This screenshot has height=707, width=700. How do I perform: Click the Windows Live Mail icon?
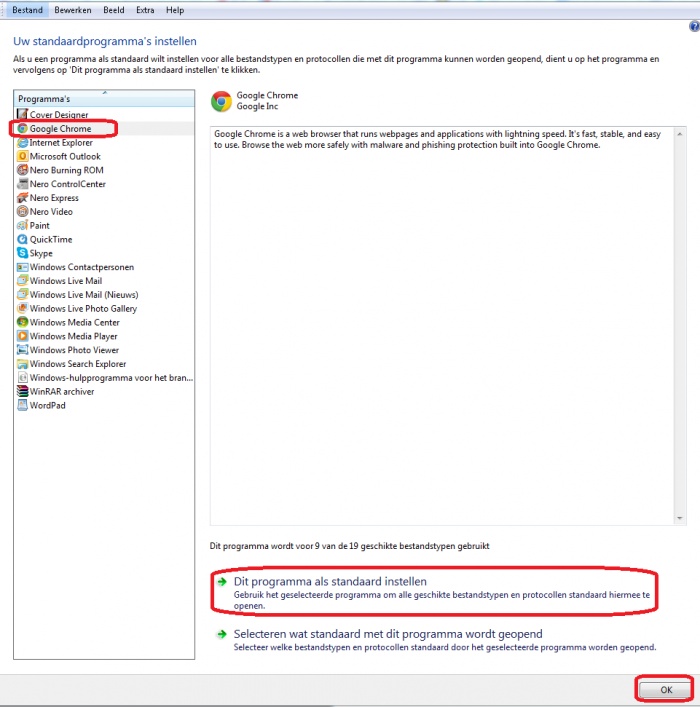click(22, 281)
